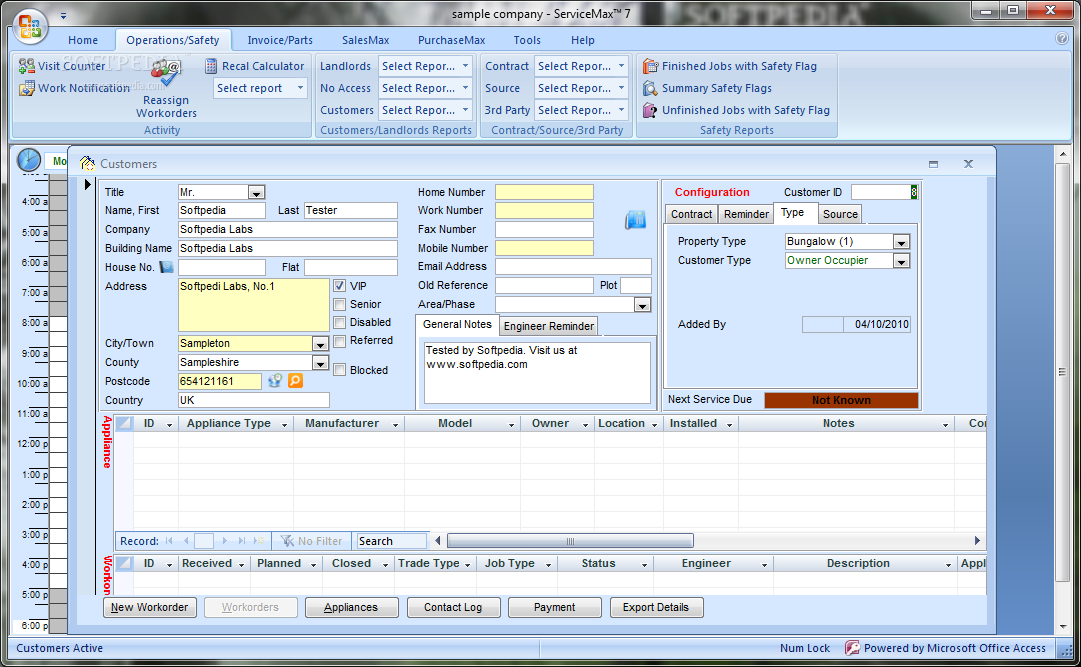The height and width of the screenshot is (667, 1081).
Task: Click the clock icon in the scheduler
Action: (x=29, y=160)
